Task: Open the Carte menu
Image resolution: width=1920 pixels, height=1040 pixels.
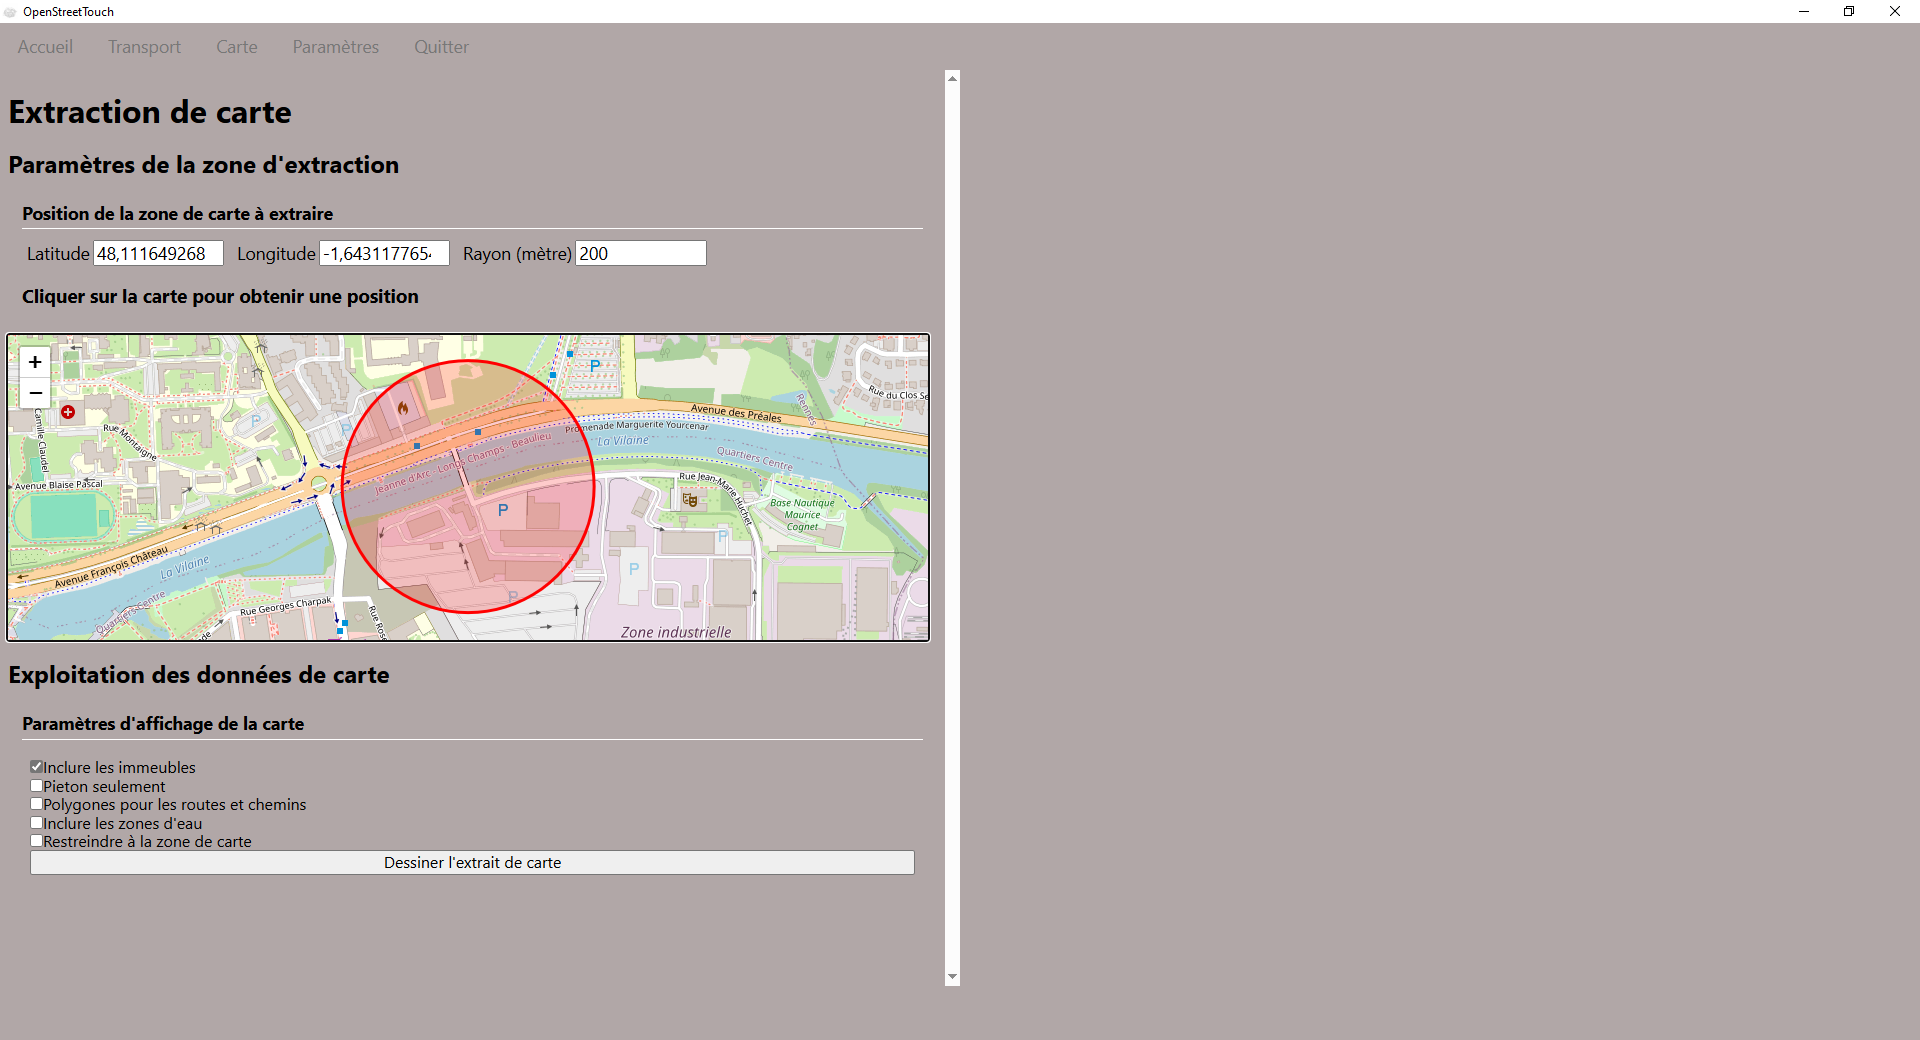Action: tap(237, 47)
